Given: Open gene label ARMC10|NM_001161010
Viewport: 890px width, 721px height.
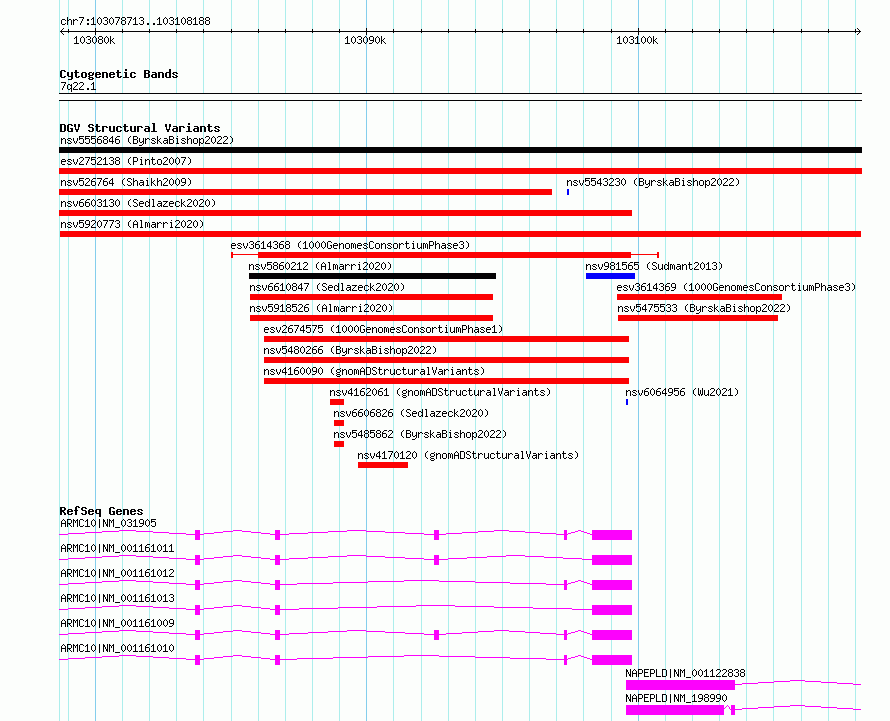Looking at the screenshot, I should pyautogui.click(x=117, y=648).
